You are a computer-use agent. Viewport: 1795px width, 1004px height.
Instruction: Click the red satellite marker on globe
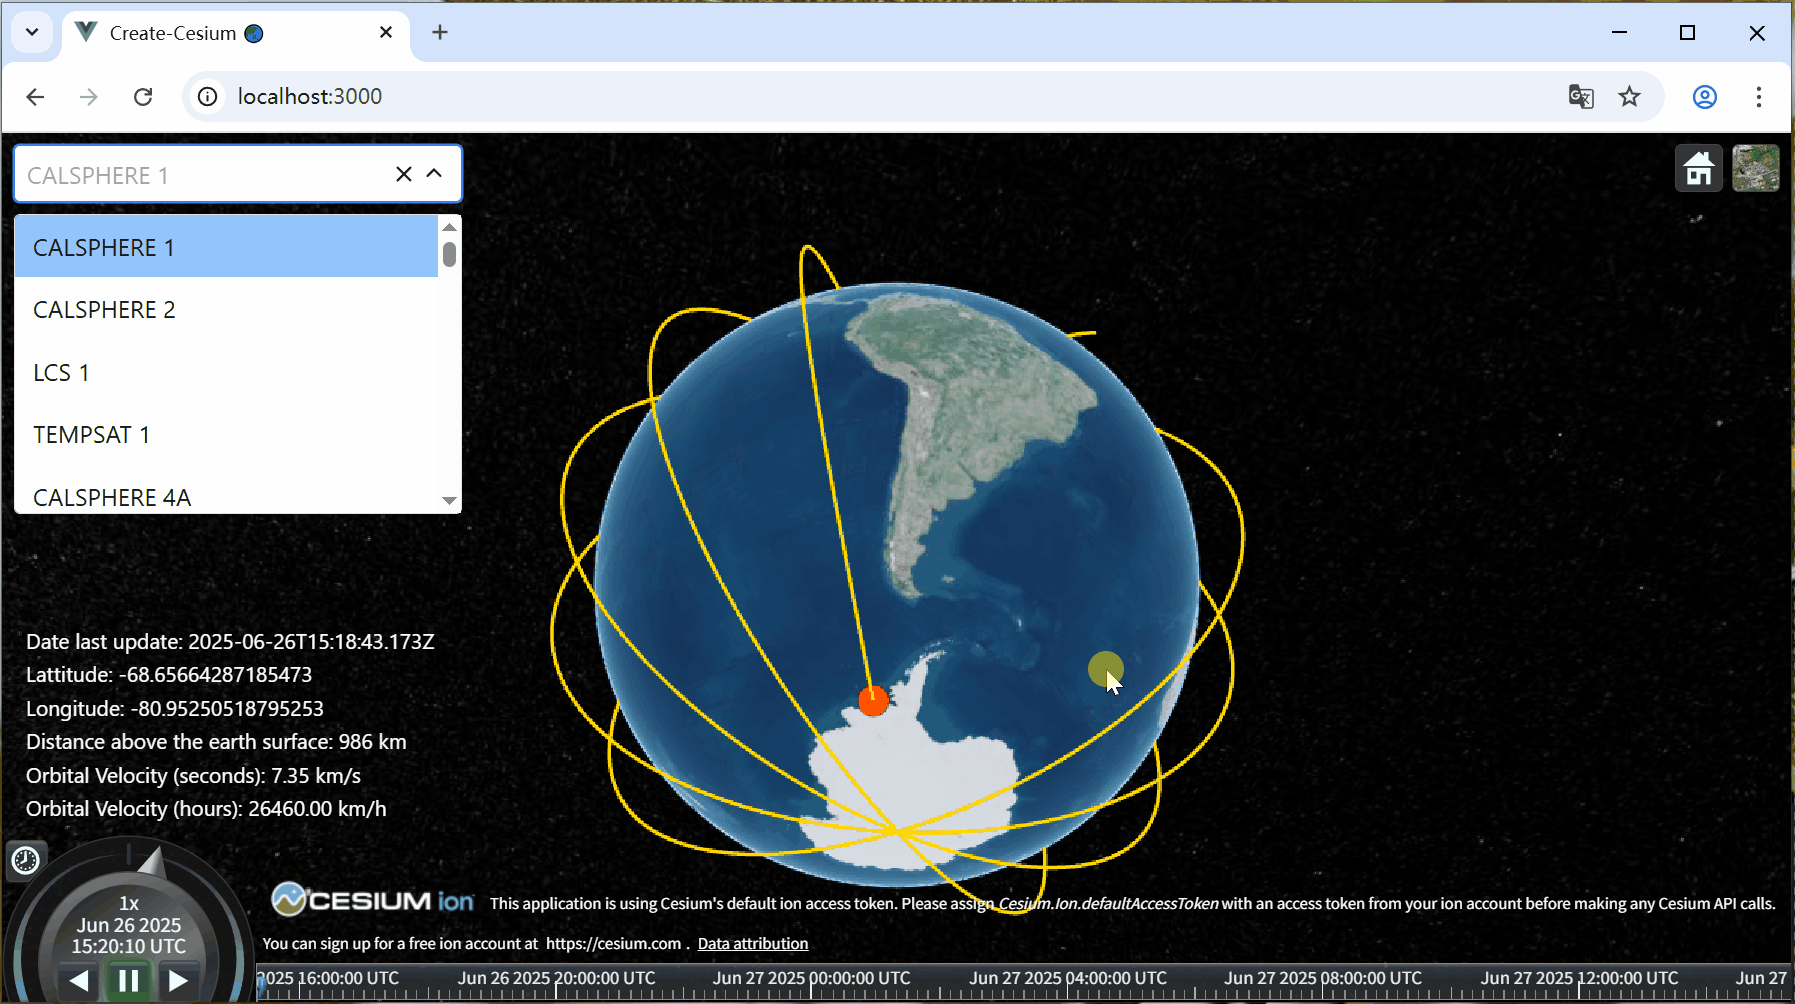click(873, 701)
